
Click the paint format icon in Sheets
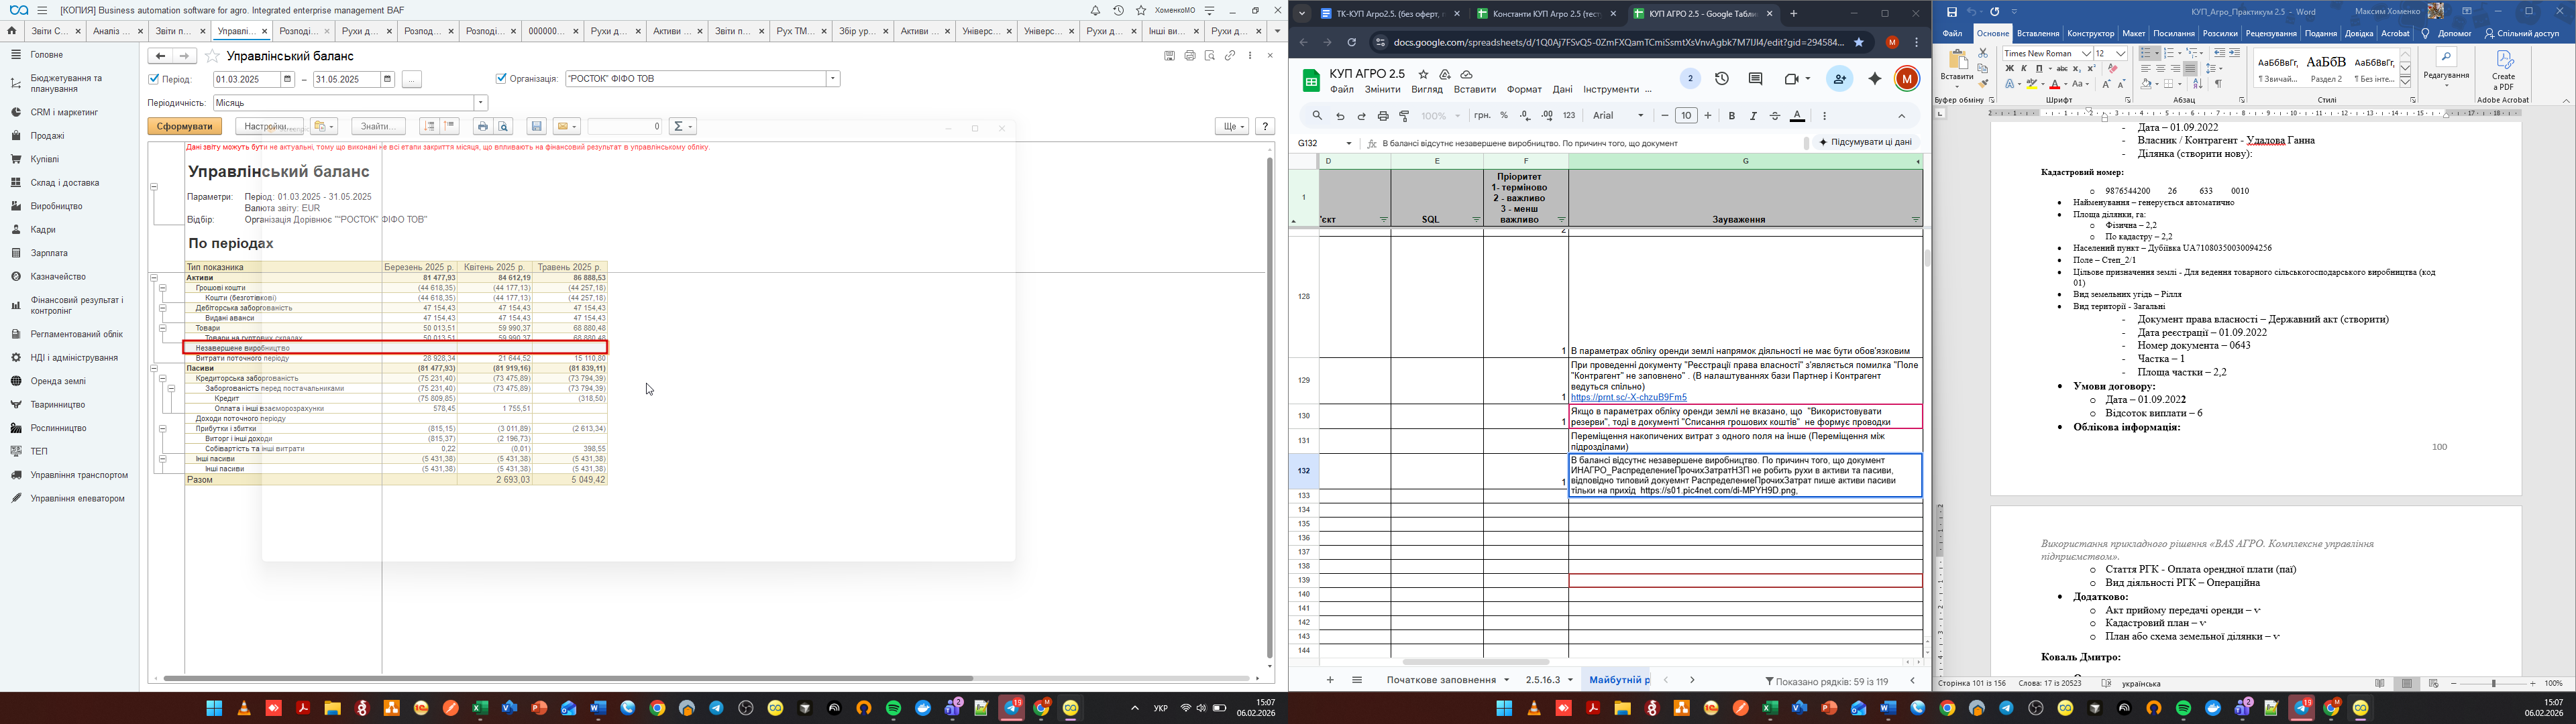(x=1405, y=116)
